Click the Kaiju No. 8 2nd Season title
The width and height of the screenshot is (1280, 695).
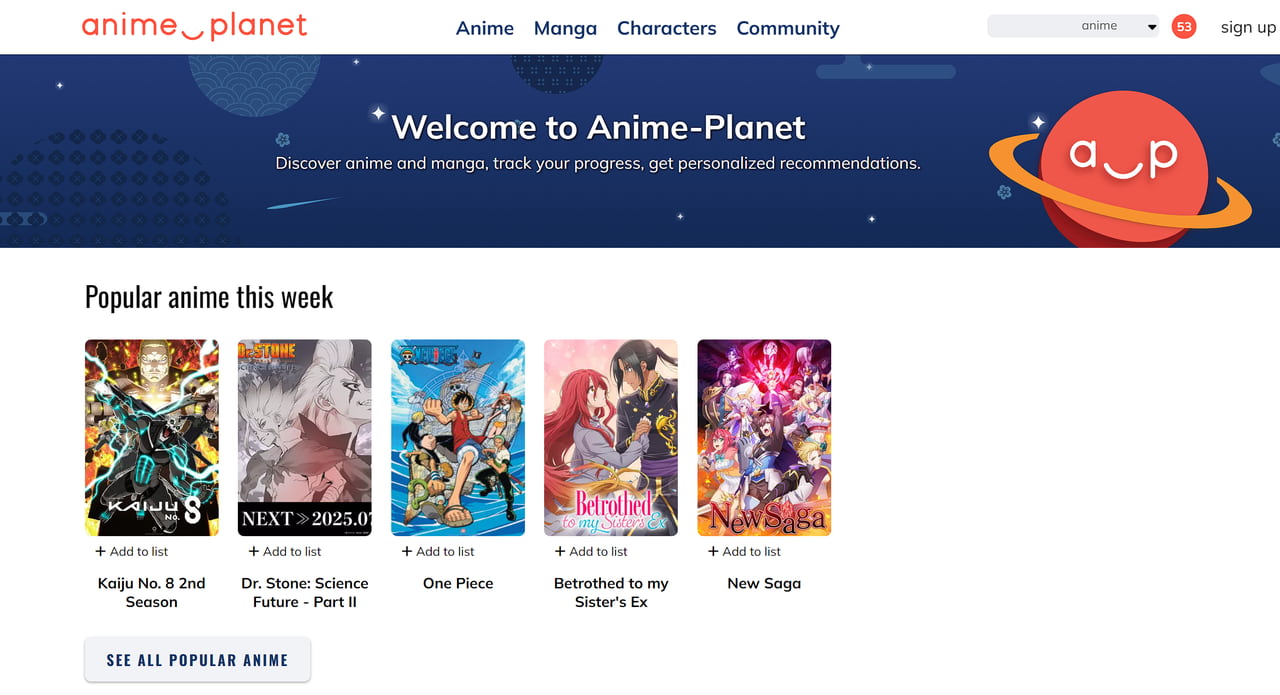click(x=152, y=592)
